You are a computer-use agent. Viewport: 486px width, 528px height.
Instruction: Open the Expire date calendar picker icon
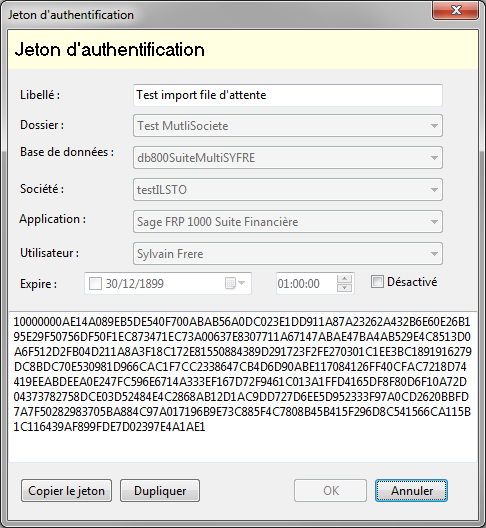234,283
